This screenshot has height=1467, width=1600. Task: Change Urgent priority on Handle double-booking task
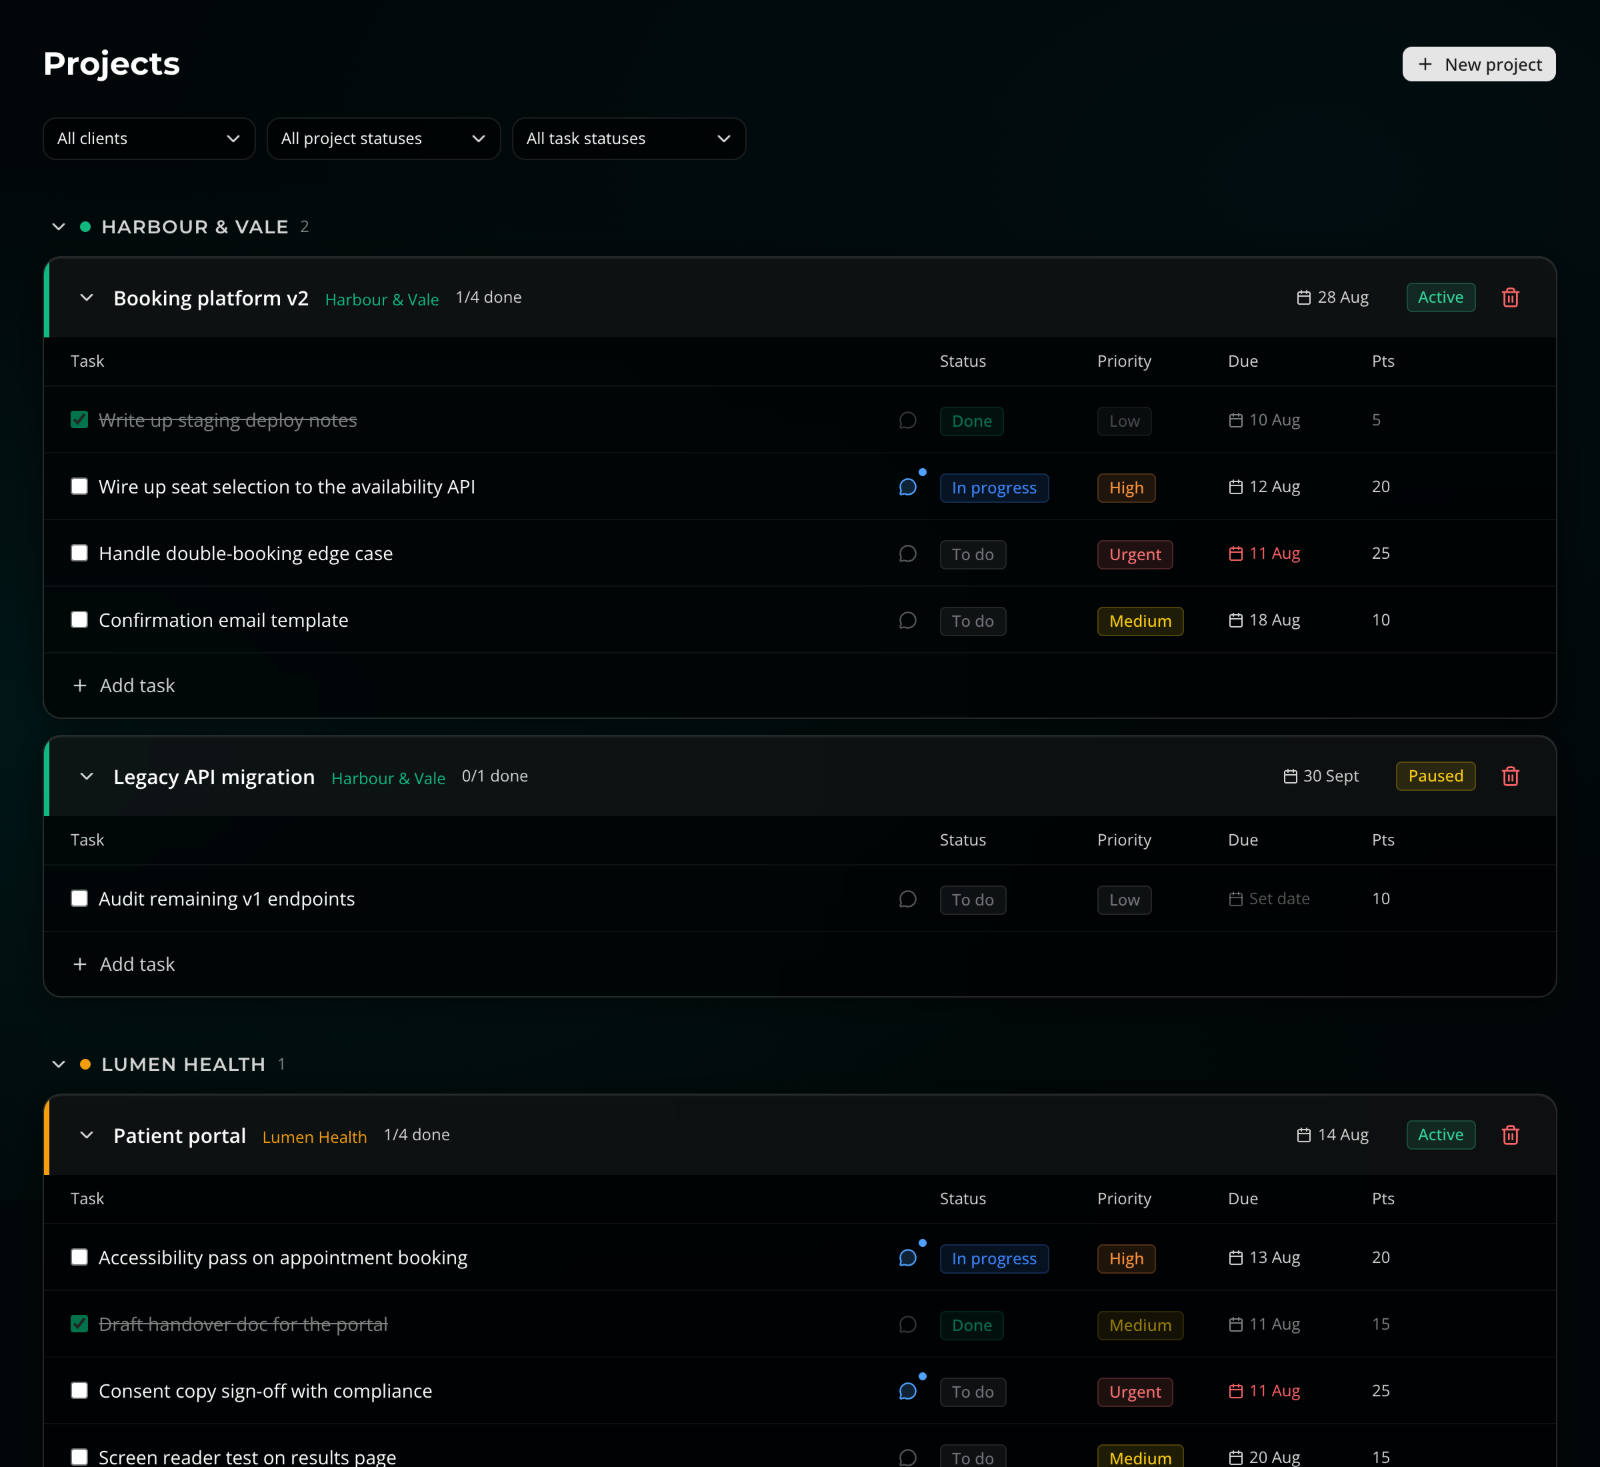click(x=1135, y=555)
